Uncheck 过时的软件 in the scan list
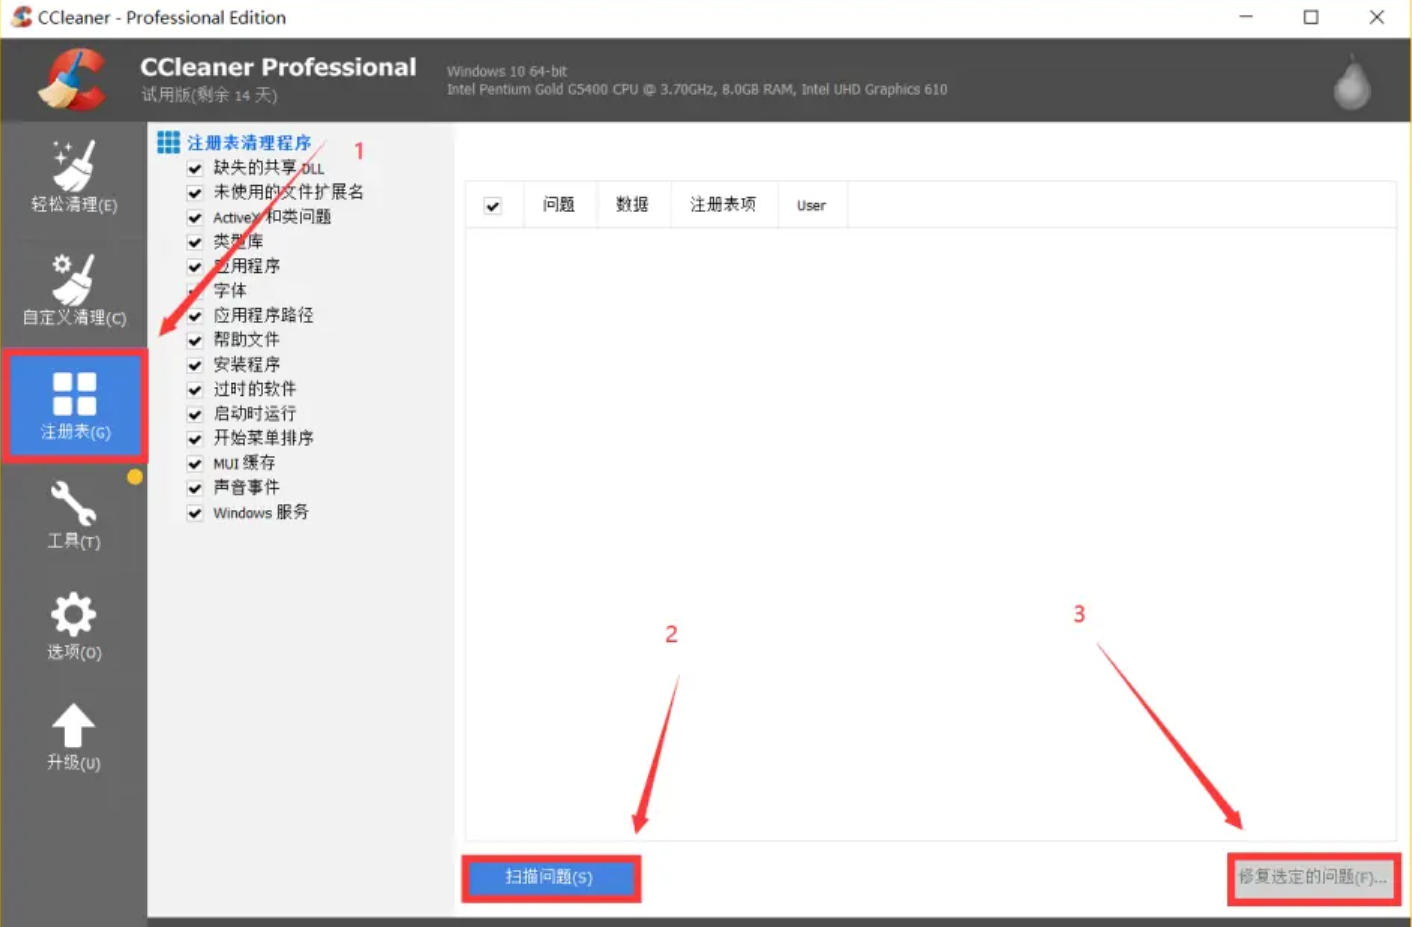The width and height of the screenshot is (1412, 927). tap(194, 389)
